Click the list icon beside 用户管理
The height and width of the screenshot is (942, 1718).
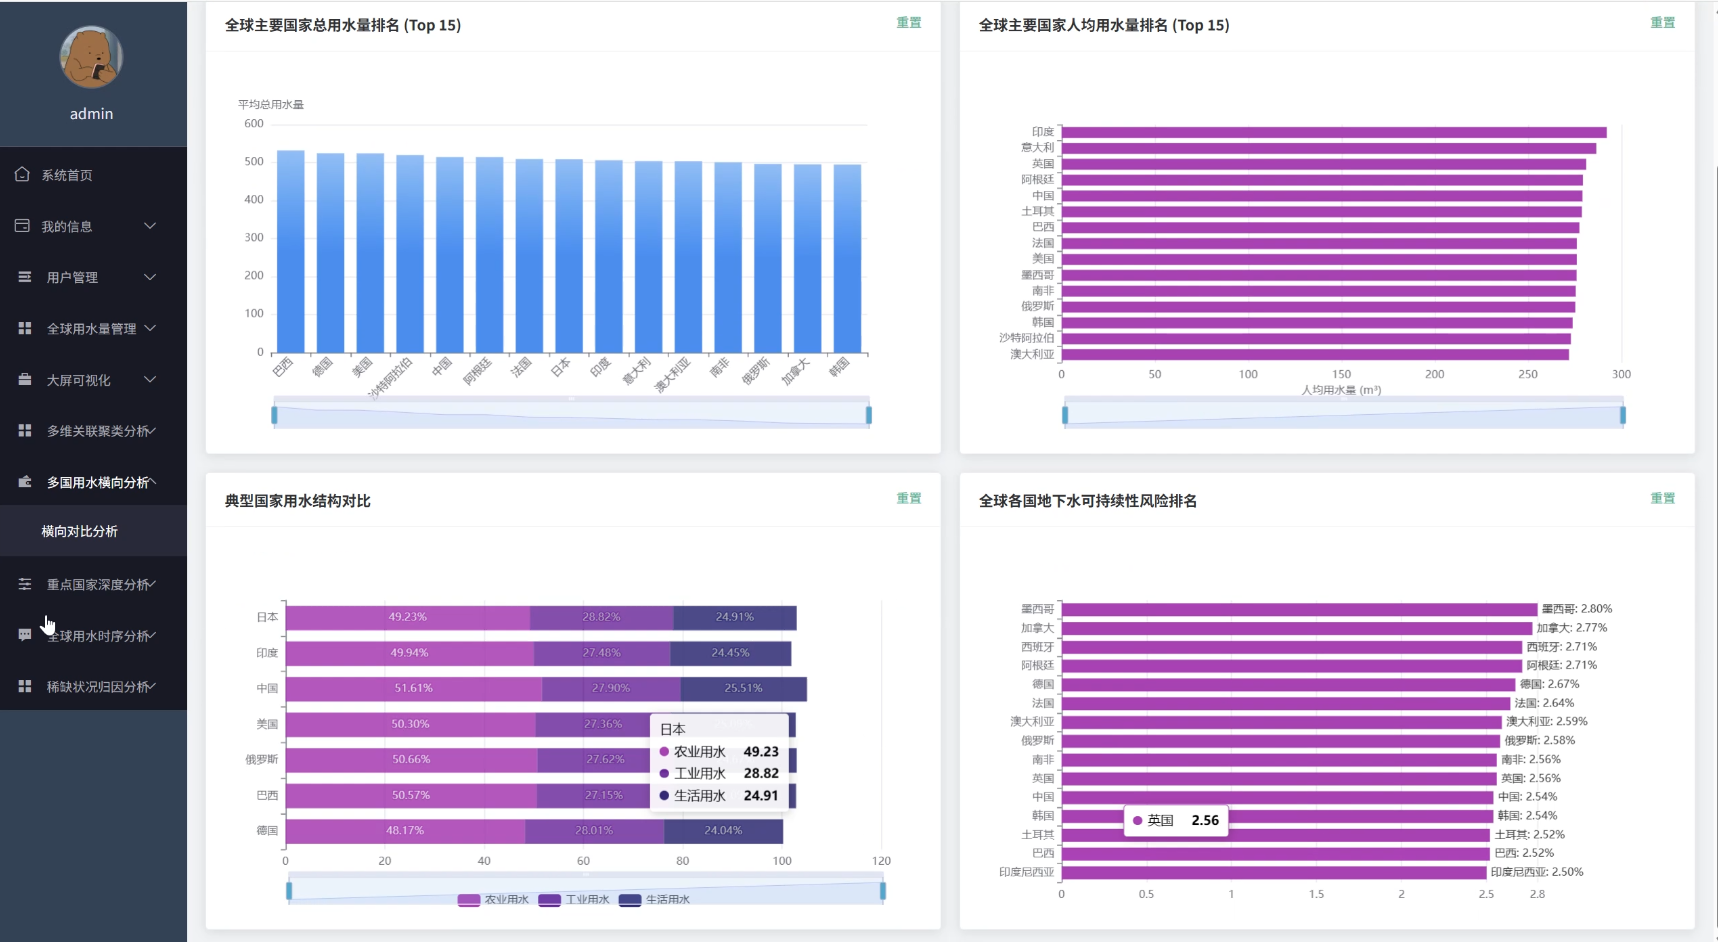coord(25,277)
